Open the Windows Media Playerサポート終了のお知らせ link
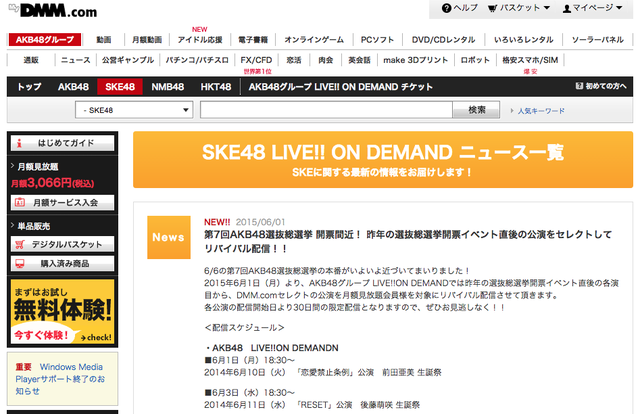Image resolution: width=640 pixels, height=414 pixels. [60, 379]
